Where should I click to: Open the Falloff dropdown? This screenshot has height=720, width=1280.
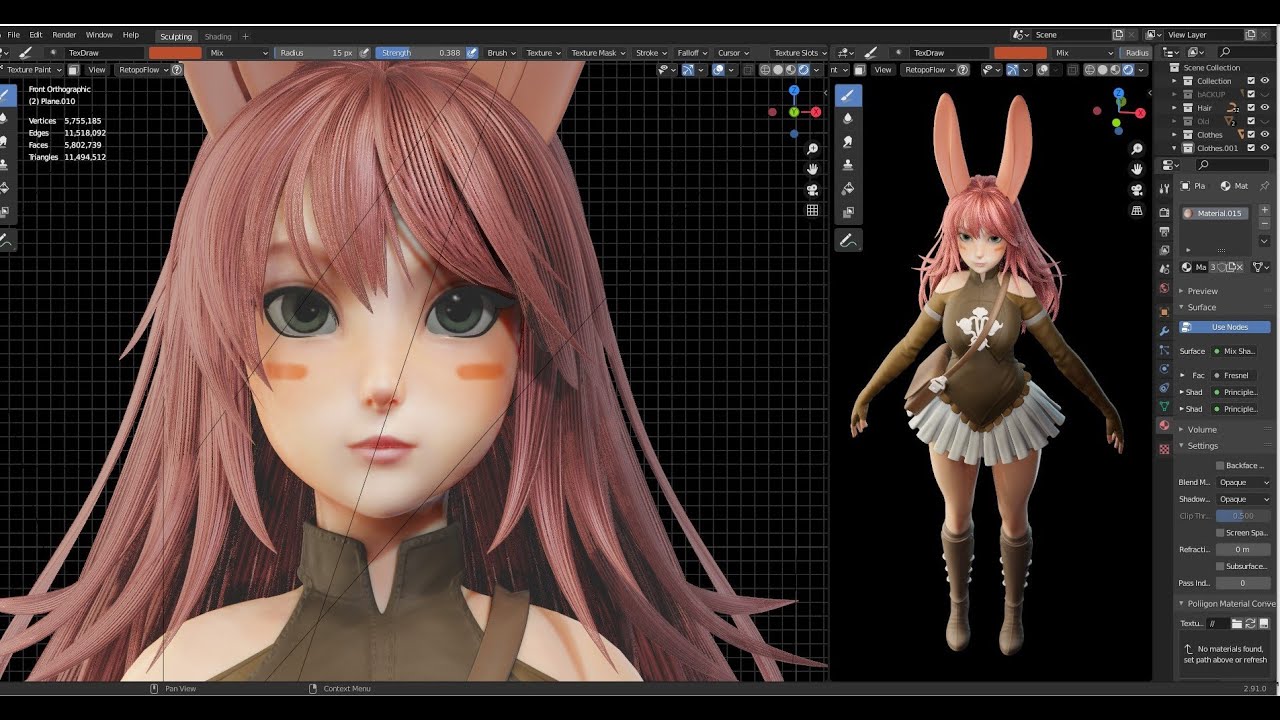coord(692,53)
